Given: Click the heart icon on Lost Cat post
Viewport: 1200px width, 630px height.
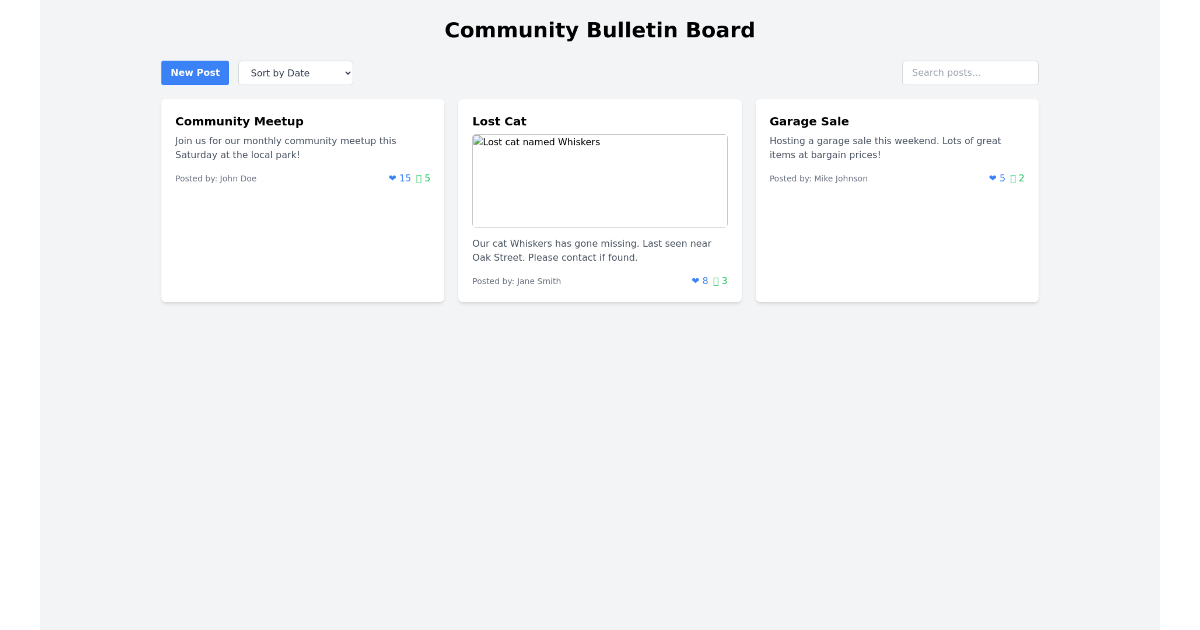Looking at the screenshot, I should (695, 281).
